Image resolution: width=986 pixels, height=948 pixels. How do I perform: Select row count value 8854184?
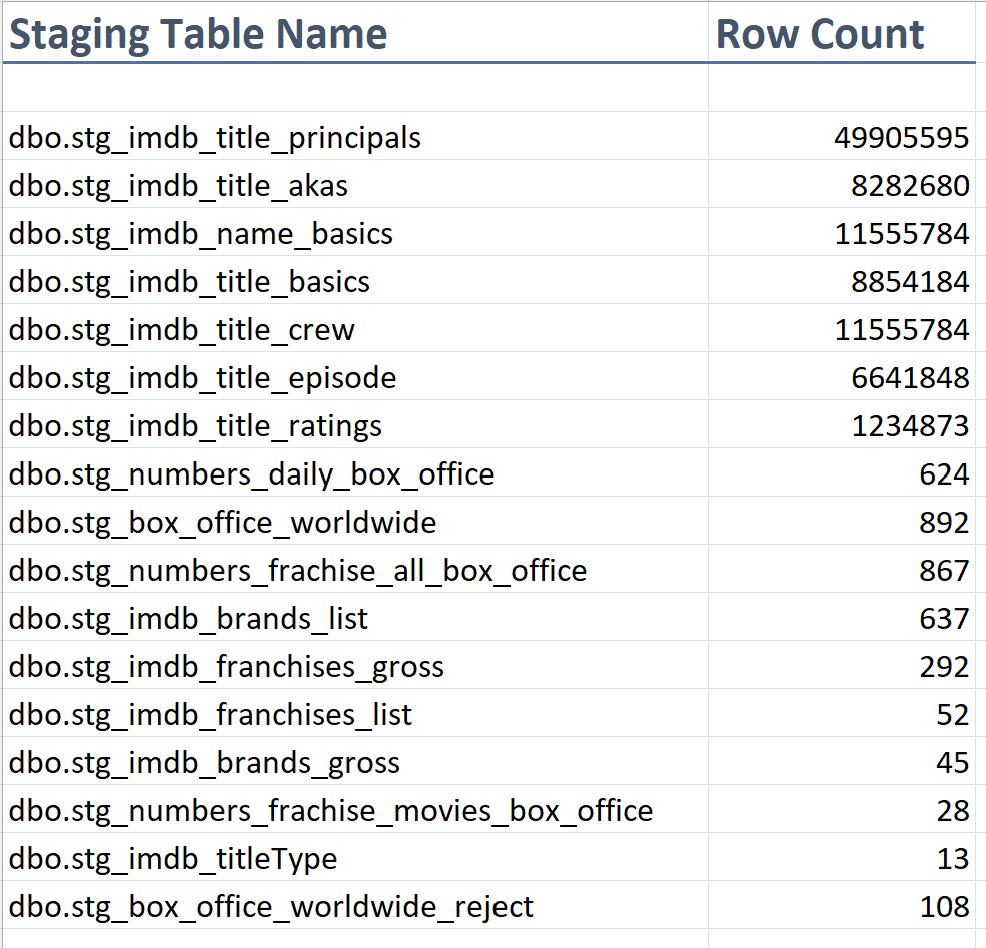[842, 280]
